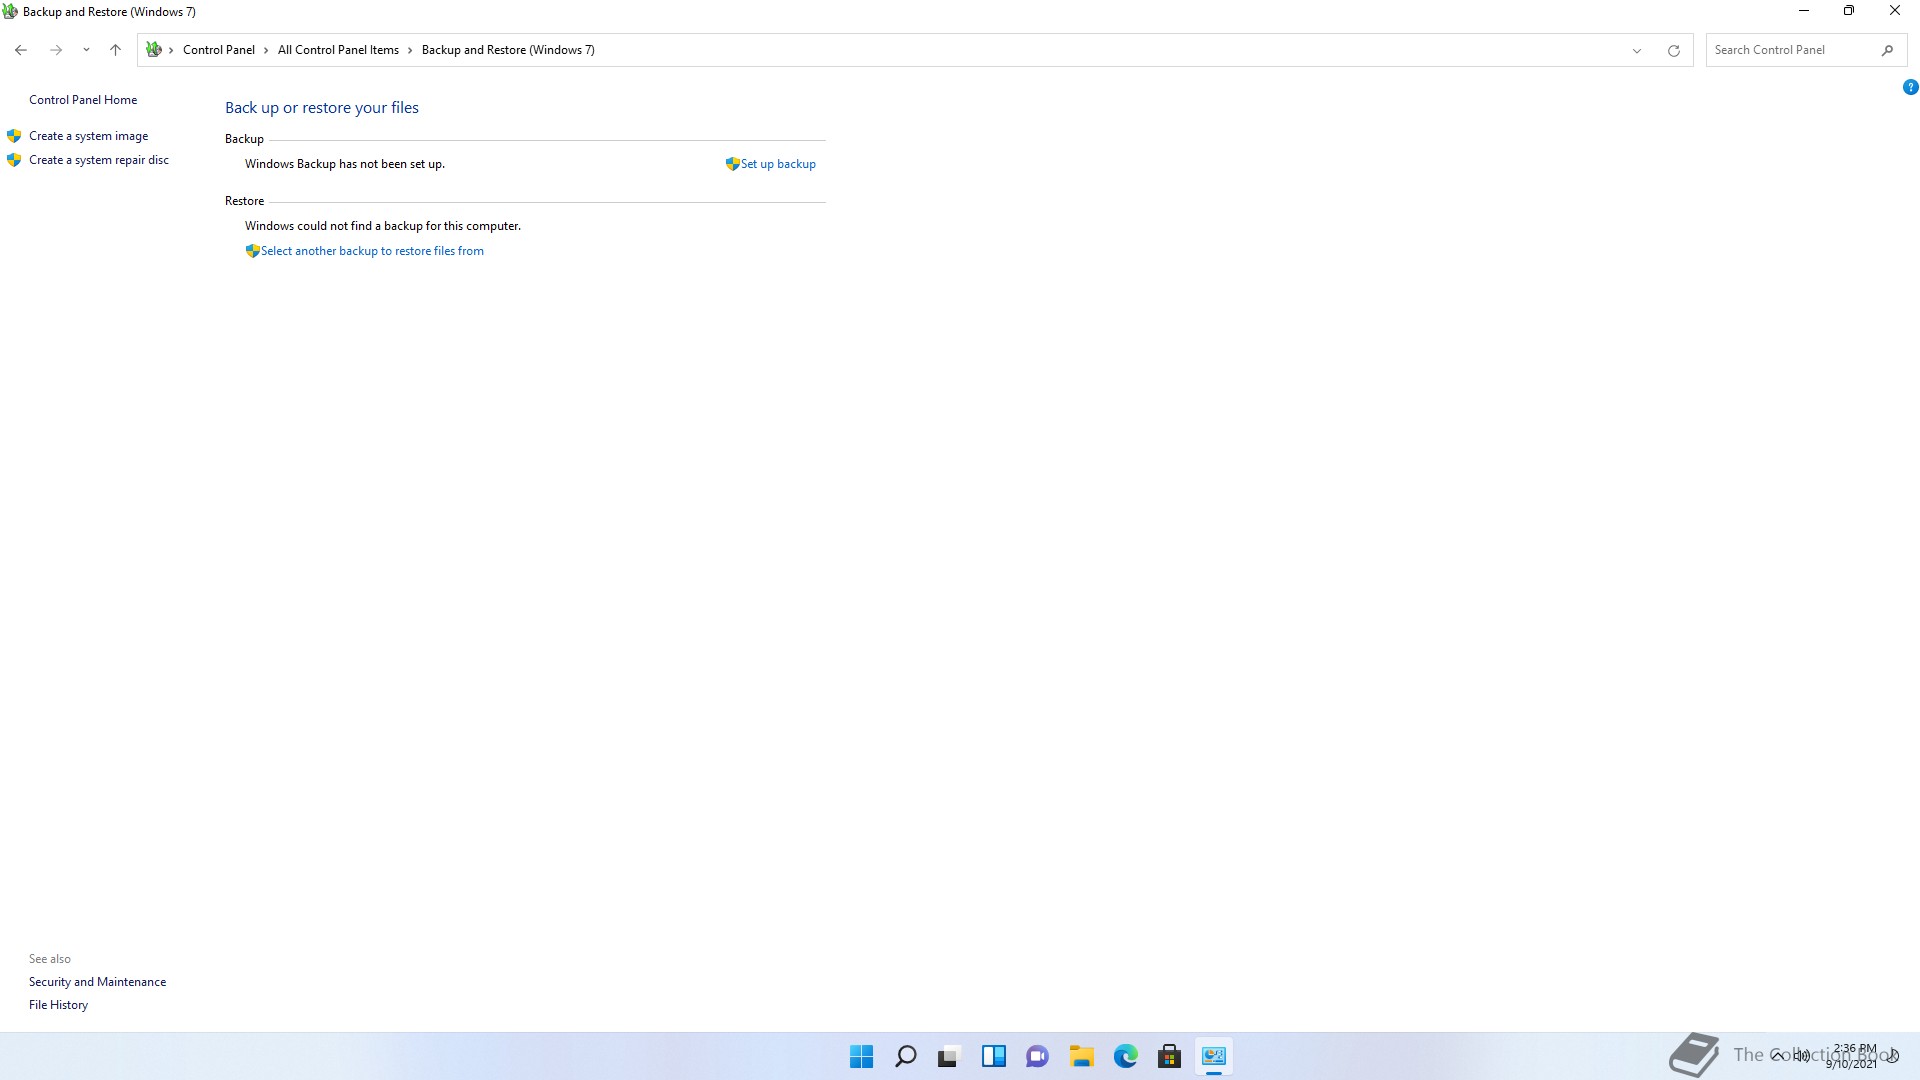Image resolution: width=1920 pixels, height=1080 pixels.
Task: Click Control Panel taskbar icon
Action: (1213, 1056)
